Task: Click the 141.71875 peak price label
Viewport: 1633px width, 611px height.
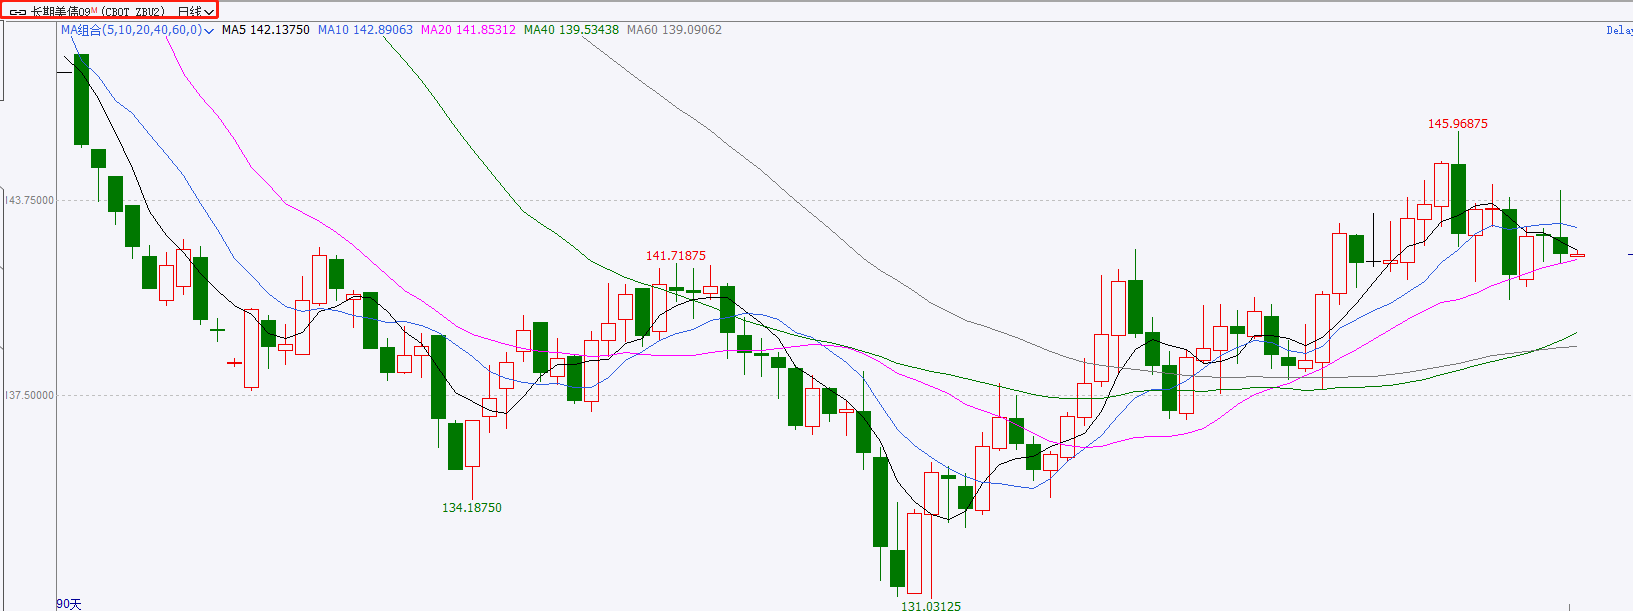Action: pos(676,256)
